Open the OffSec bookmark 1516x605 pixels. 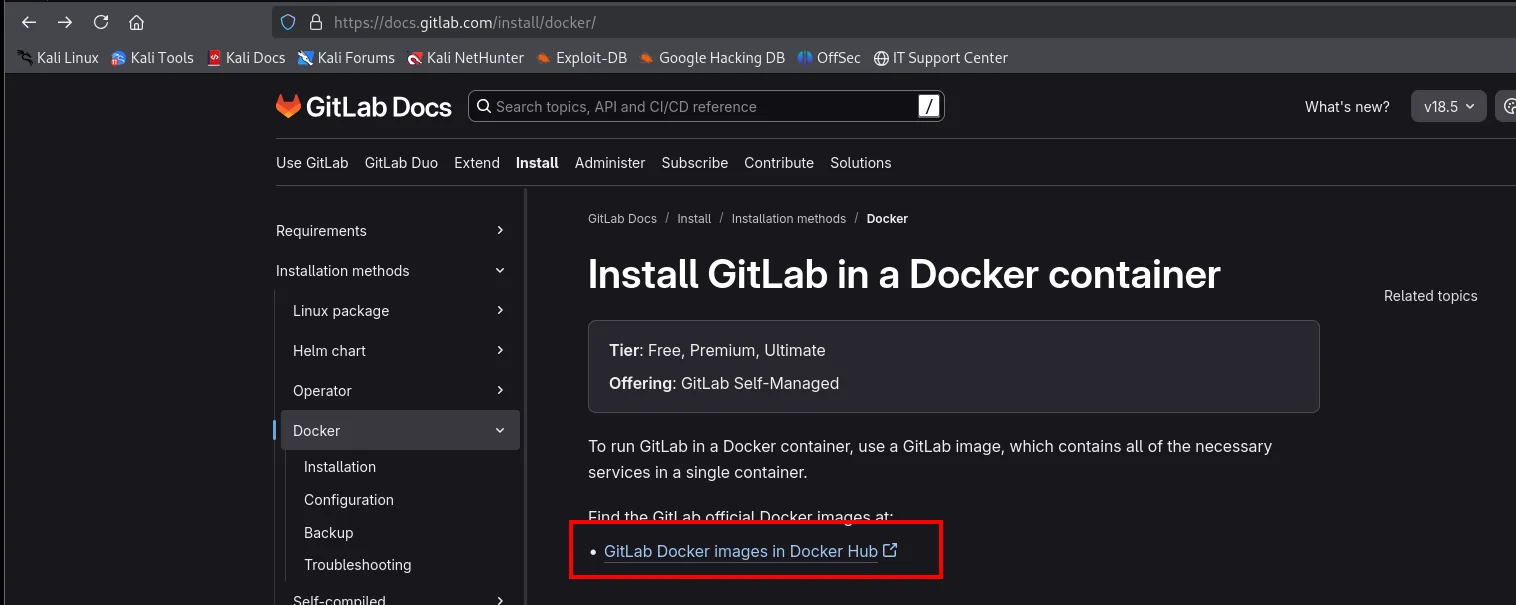[x=829, y=58]
